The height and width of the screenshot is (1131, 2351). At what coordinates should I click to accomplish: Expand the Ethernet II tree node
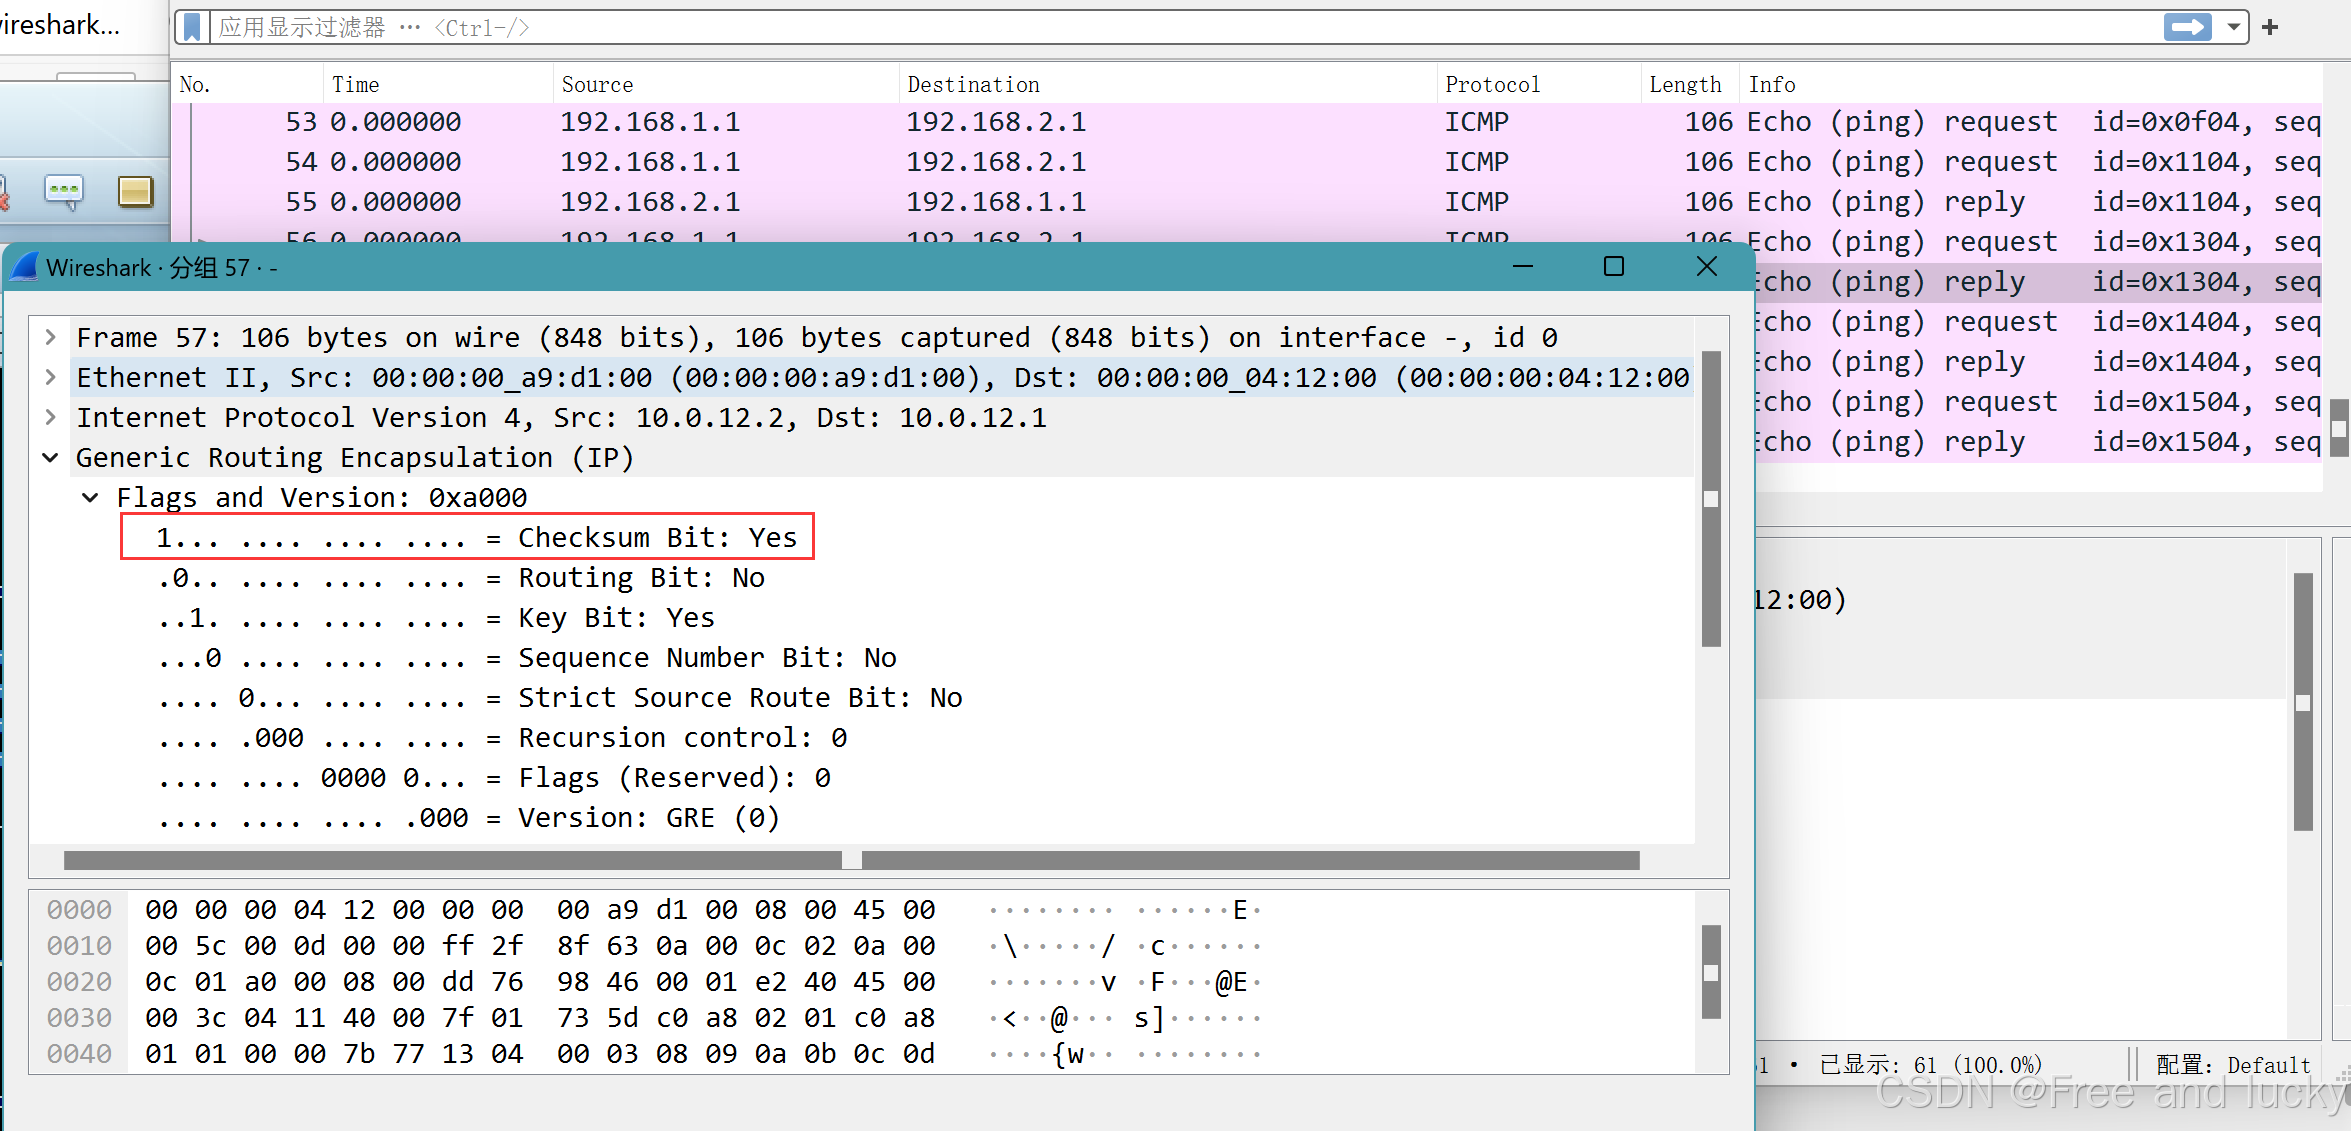point(50,377)
